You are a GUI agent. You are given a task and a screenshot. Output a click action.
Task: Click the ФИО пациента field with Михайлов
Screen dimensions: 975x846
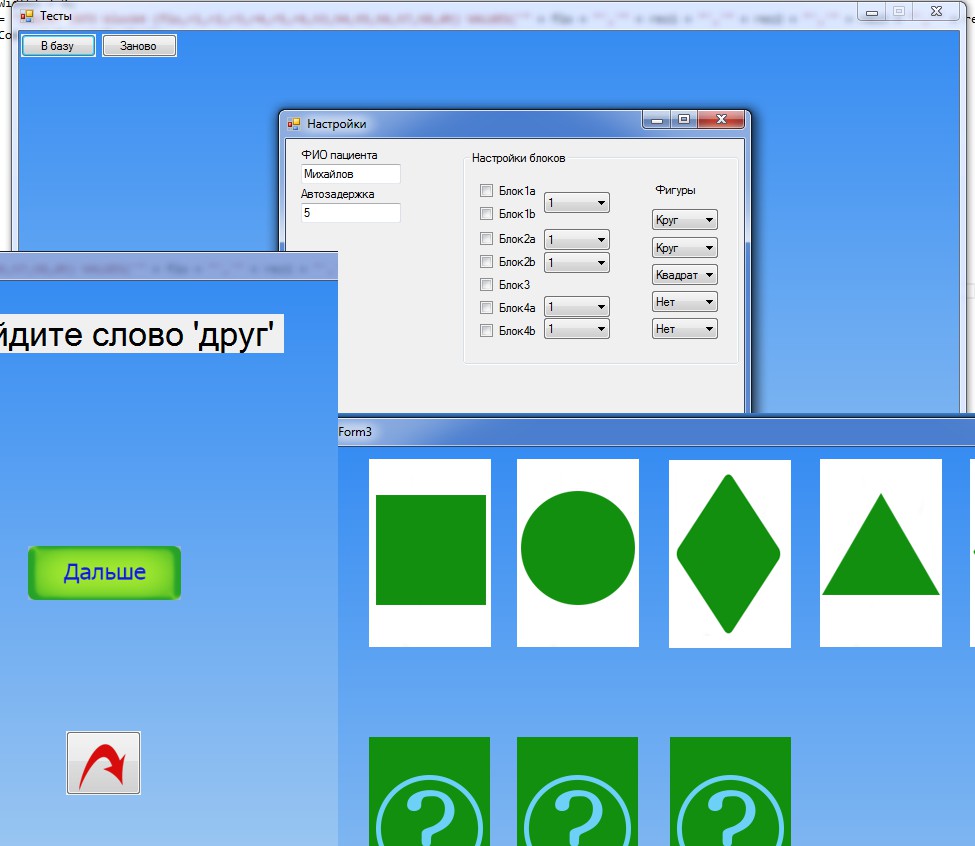pyautogui.click(x=351, y=174)
